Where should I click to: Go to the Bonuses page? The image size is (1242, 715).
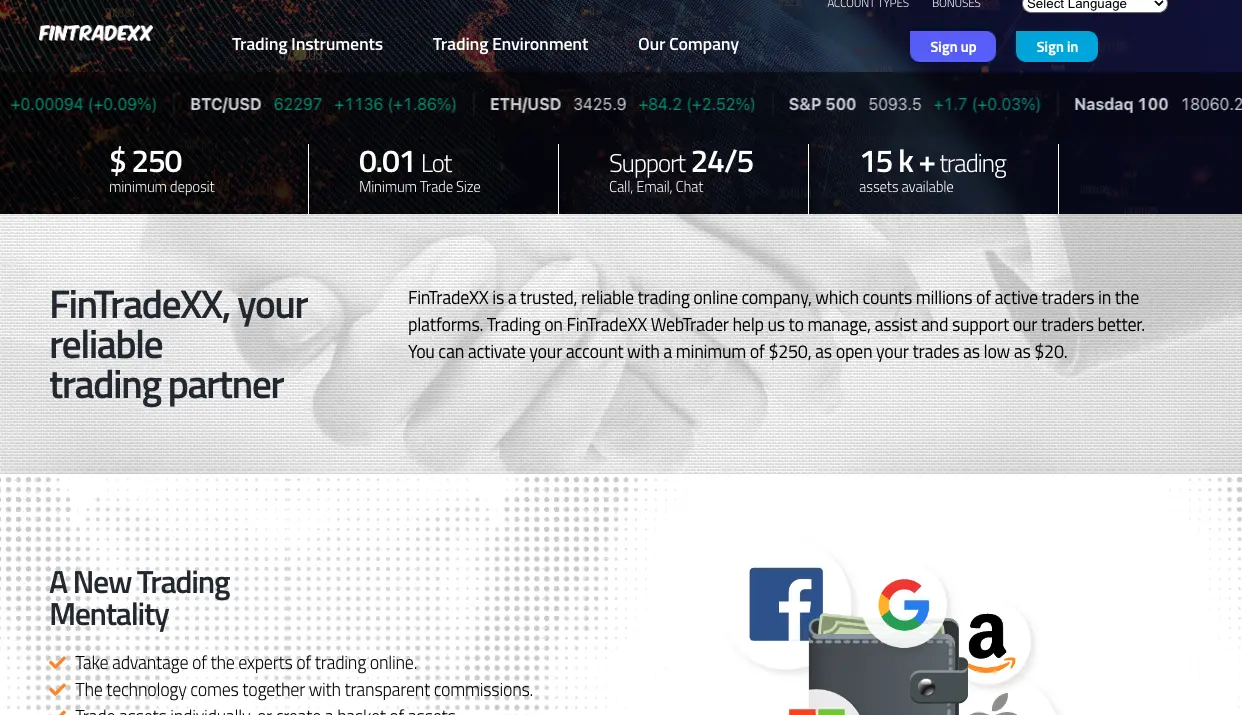956,4
